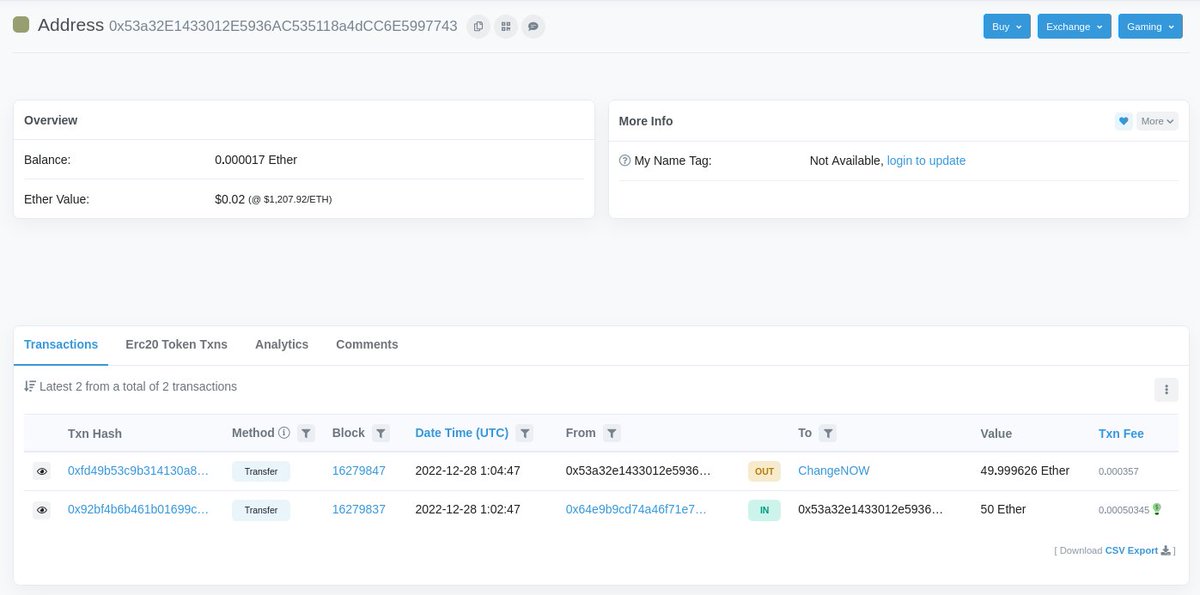Screen dimensions: 1200x595
Task: Favorite this address with the heart icon
Action: click(1123, 120)
